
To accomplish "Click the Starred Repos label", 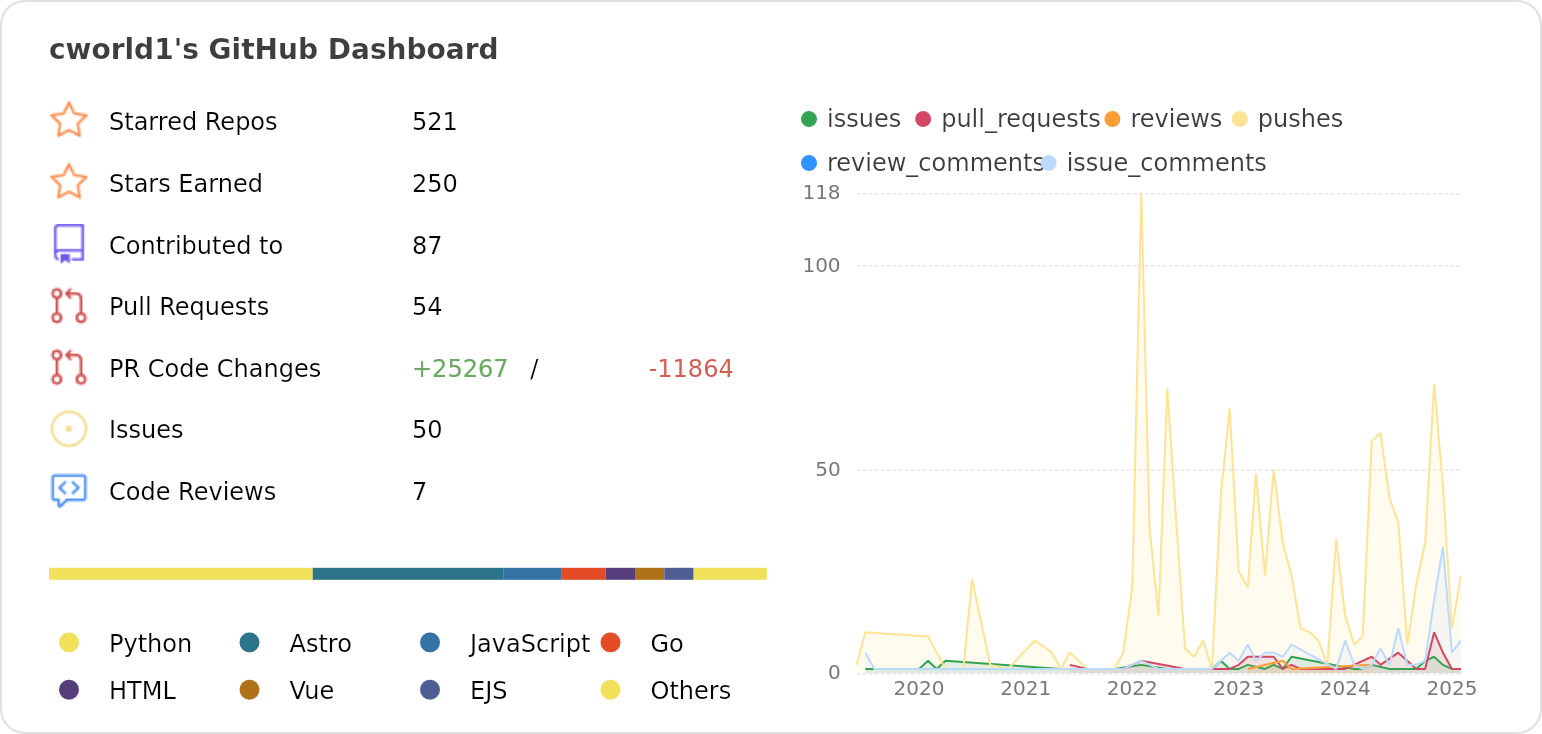I will tap(193, 122).
